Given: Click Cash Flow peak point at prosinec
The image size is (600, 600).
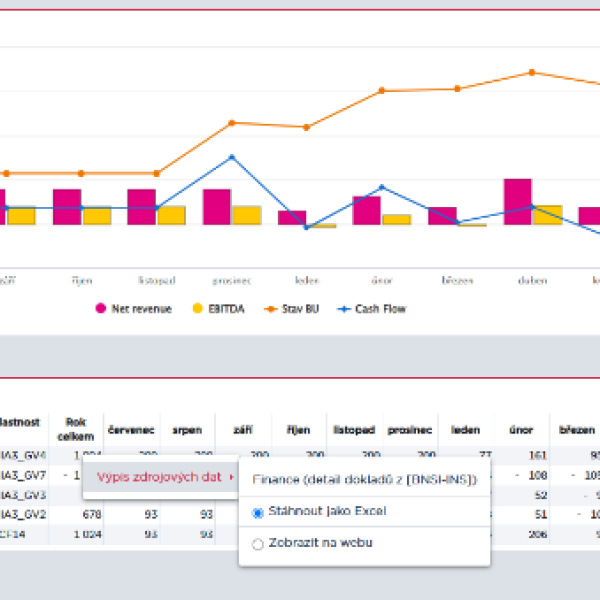Looking at the screenshot, I should click(x=232, y=157).
